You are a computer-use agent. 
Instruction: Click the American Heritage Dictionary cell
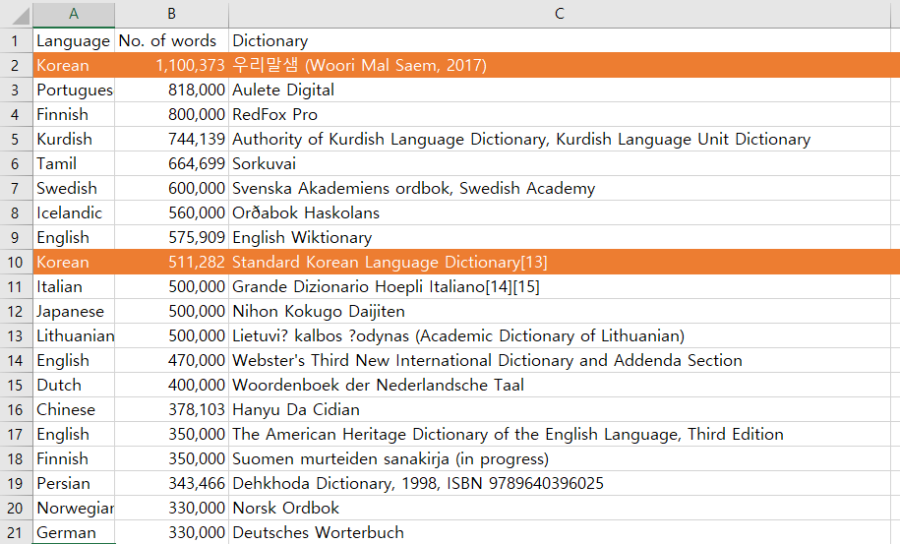[559, 434]
